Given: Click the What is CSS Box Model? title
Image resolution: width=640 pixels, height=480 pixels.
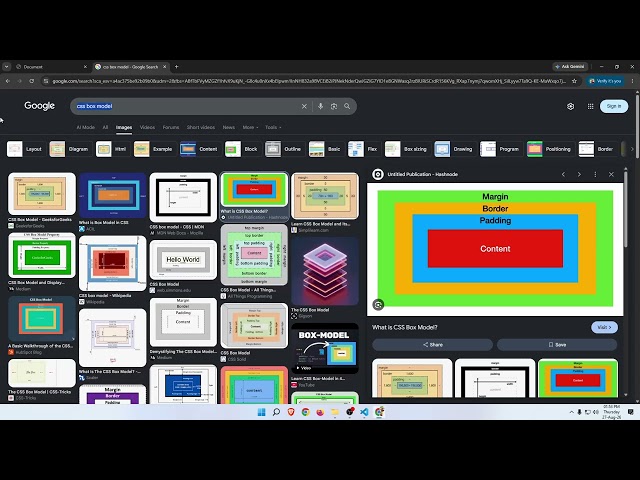Looking at the screenshot, I should [404, 327].
